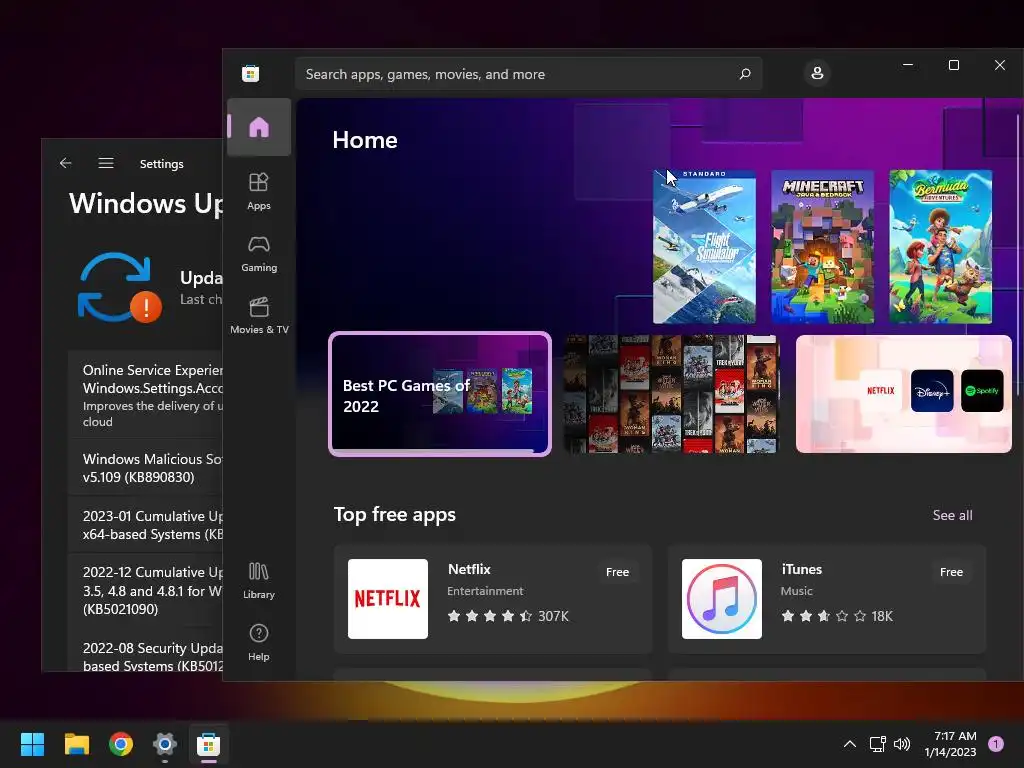This screenshot has width=1024, height=768.
Task: Open the Netflix app logo tile
Action: coord(388,599)
